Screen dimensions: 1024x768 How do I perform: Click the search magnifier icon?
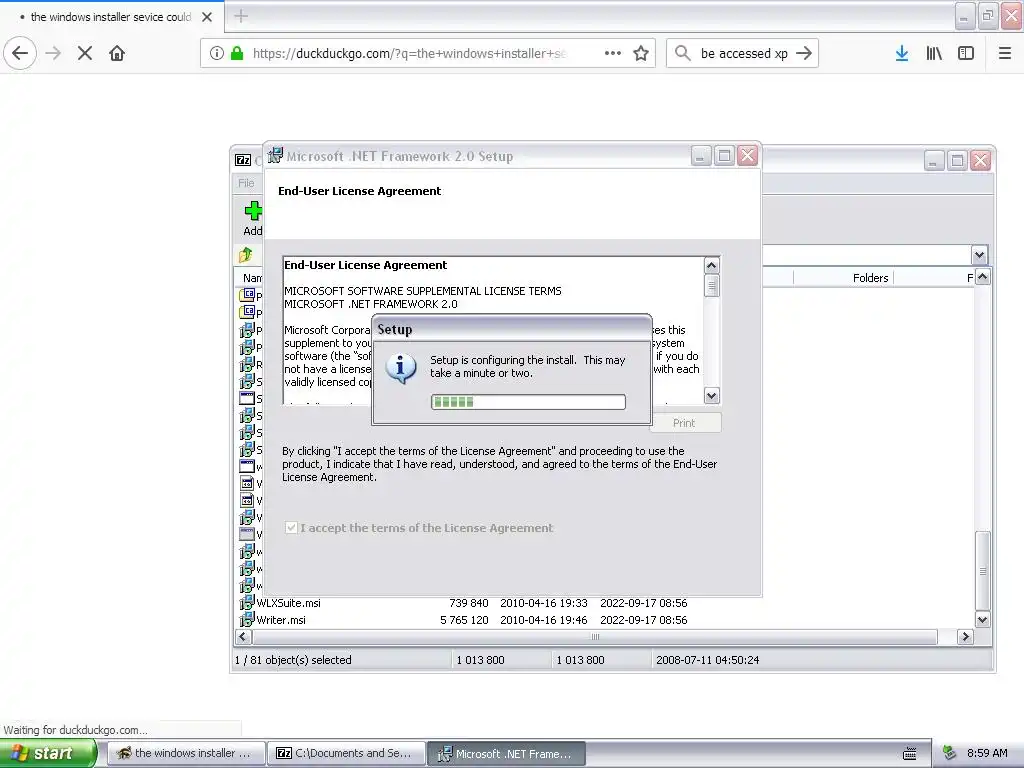(x=682, y=54)
